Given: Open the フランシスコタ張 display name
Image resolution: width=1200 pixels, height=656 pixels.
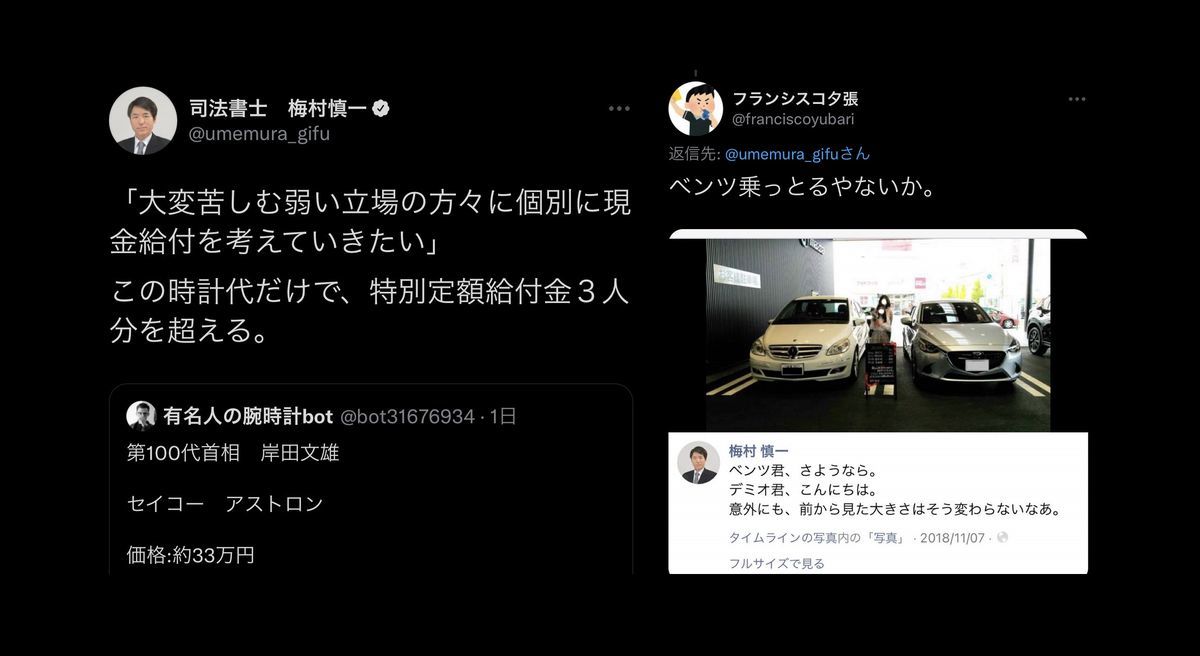Looking at the screenshot, I should coord(795,98).
